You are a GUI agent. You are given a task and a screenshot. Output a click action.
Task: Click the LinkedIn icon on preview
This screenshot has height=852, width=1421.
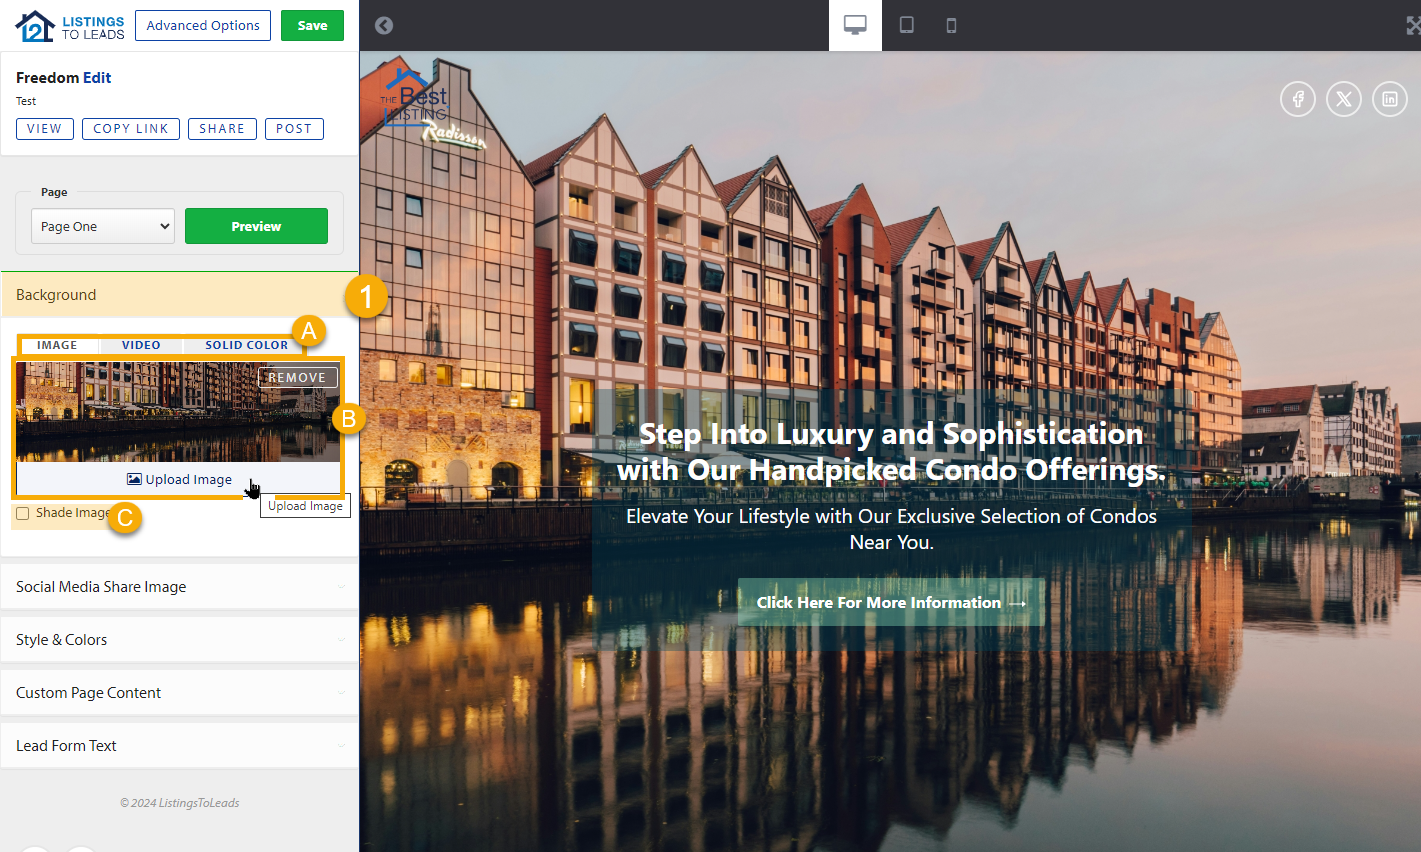(1389, 99)
